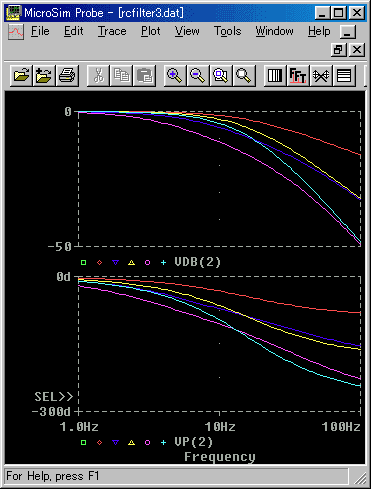Screen dimensions: 371x489
Task: Click cyan plus marker in VDB(2) legend
Action: (x=163, y=263)
